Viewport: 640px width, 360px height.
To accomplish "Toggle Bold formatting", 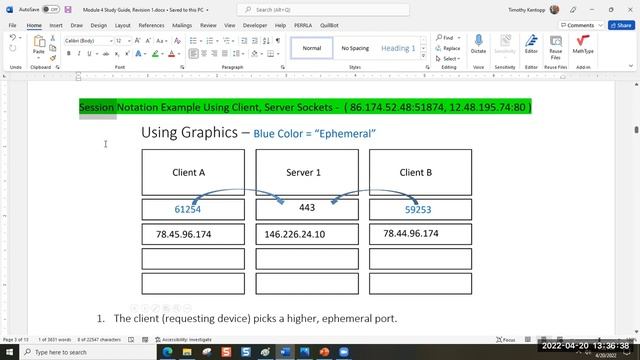I will click(69, 53).
